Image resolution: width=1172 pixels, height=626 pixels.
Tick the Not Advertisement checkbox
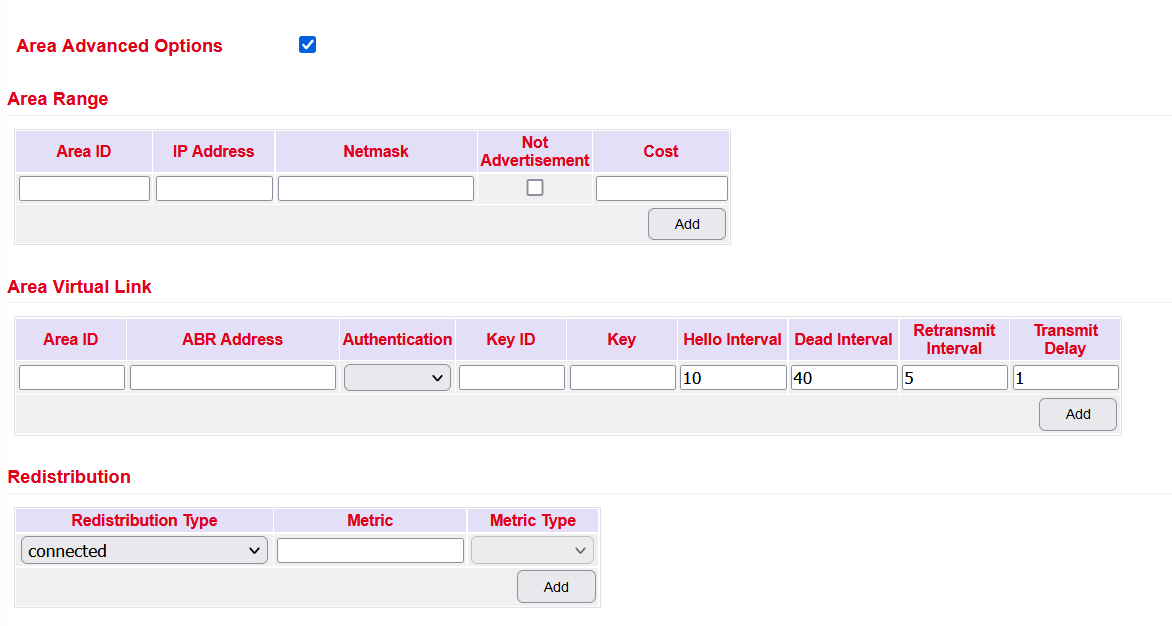click(x=534, y=188)
